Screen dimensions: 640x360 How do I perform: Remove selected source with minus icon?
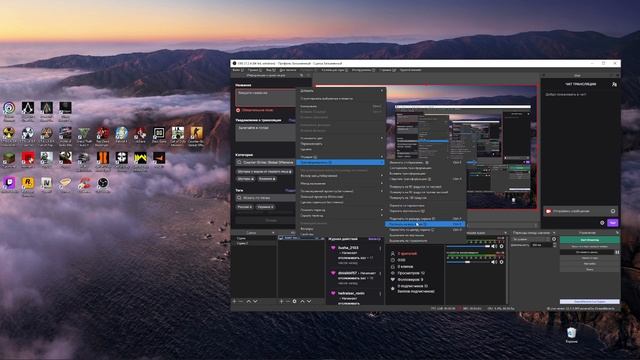[x=288, y=301]
